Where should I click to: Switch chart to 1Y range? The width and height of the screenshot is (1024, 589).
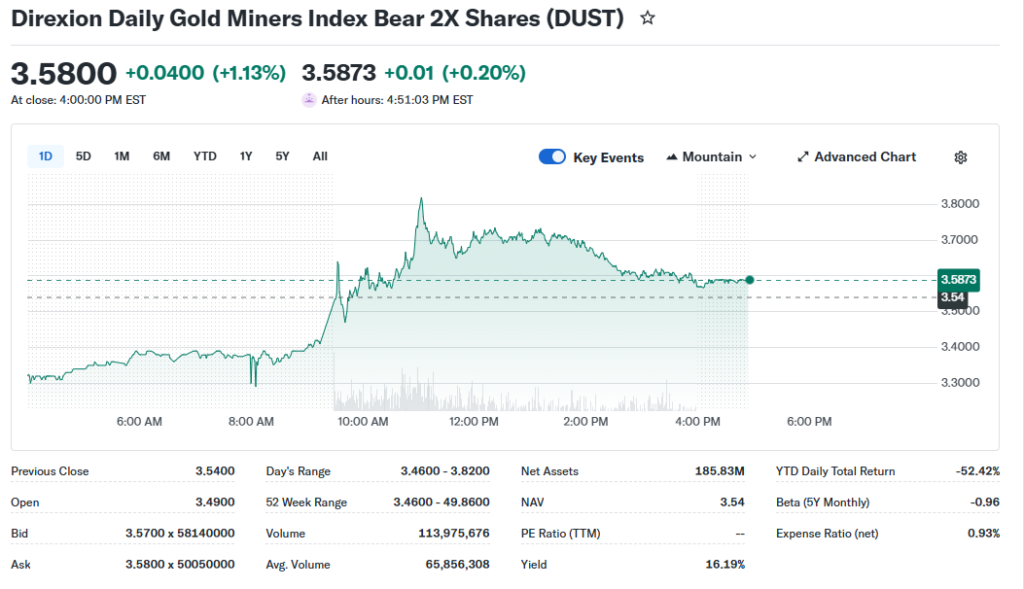[246, 156]
